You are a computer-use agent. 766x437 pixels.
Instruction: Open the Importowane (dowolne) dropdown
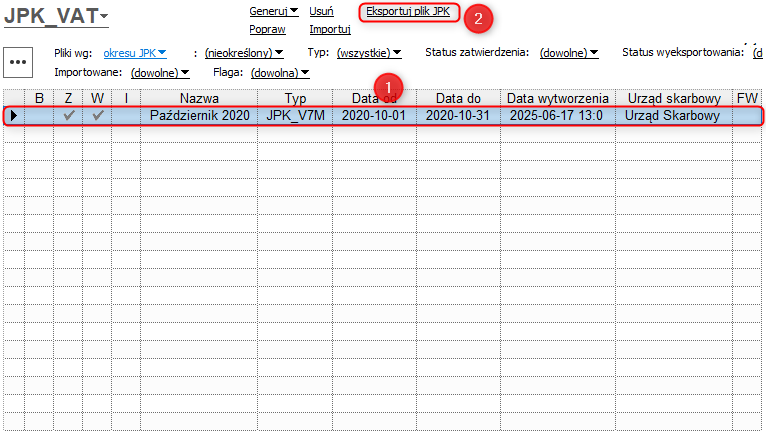tap(160, 73)
